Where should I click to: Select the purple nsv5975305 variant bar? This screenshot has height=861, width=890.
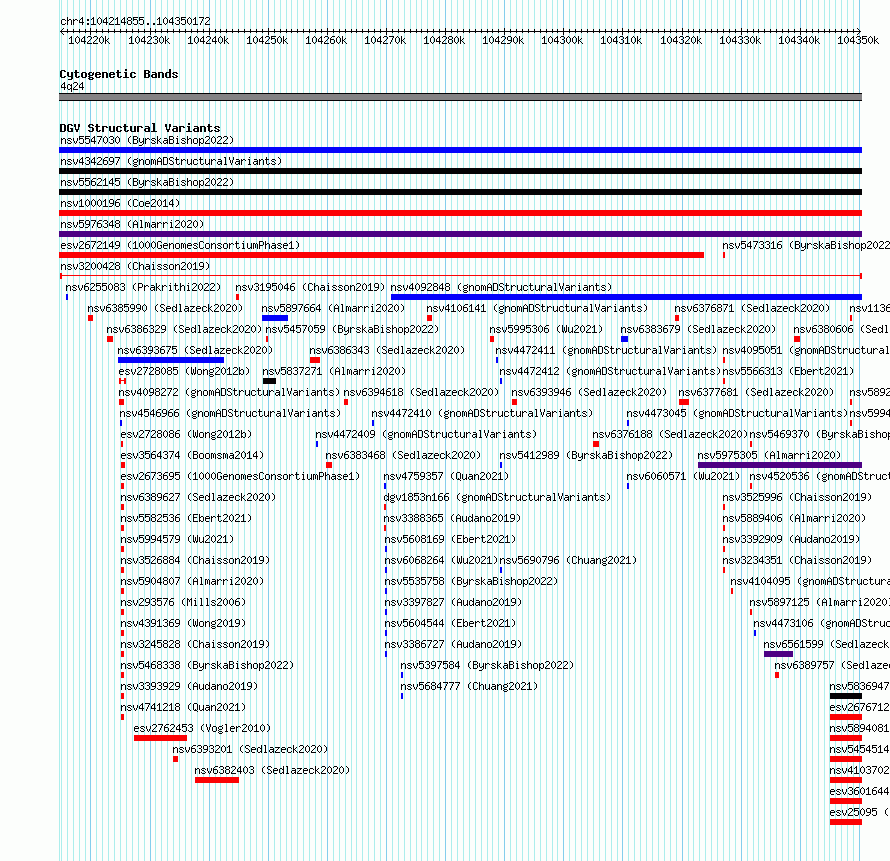click(780, 465)
